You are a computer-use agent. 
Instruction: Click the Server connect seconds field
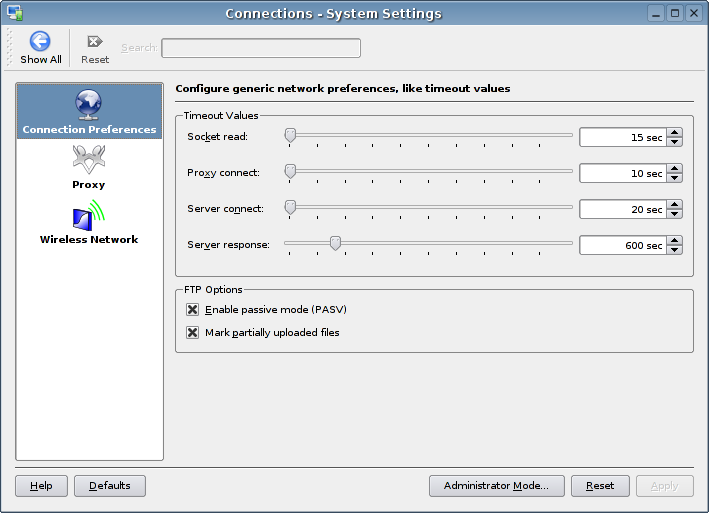click(622, 210)
